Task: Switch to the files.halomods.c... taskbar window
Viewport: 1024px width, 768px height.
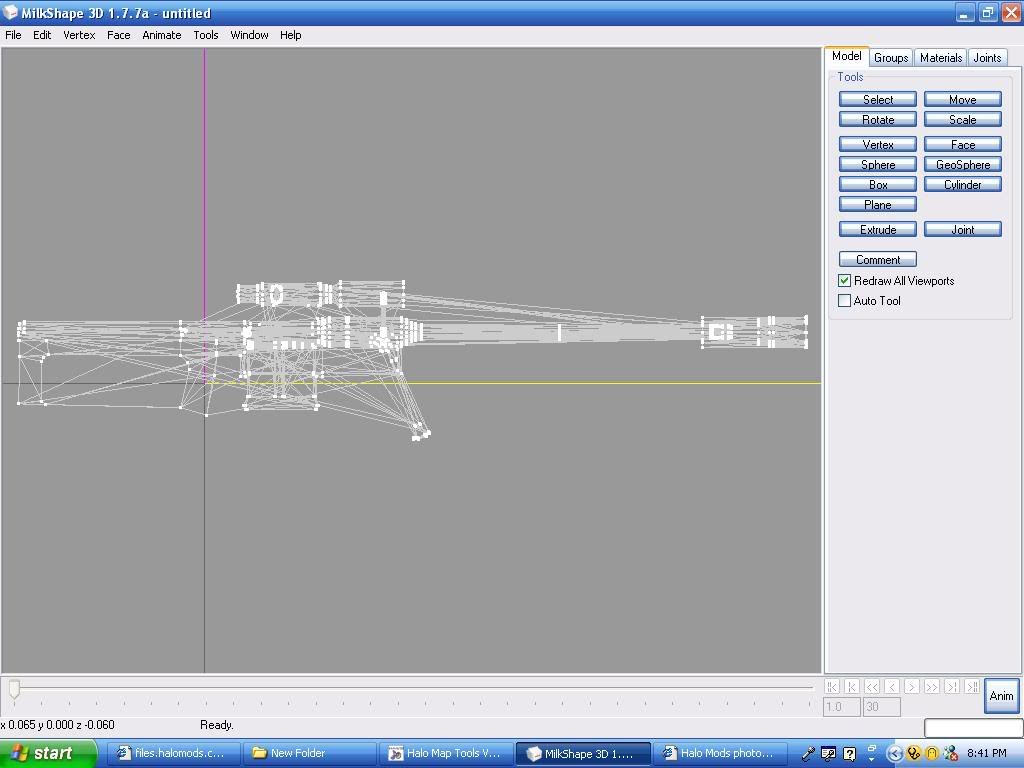Action: tap(174, 754)
